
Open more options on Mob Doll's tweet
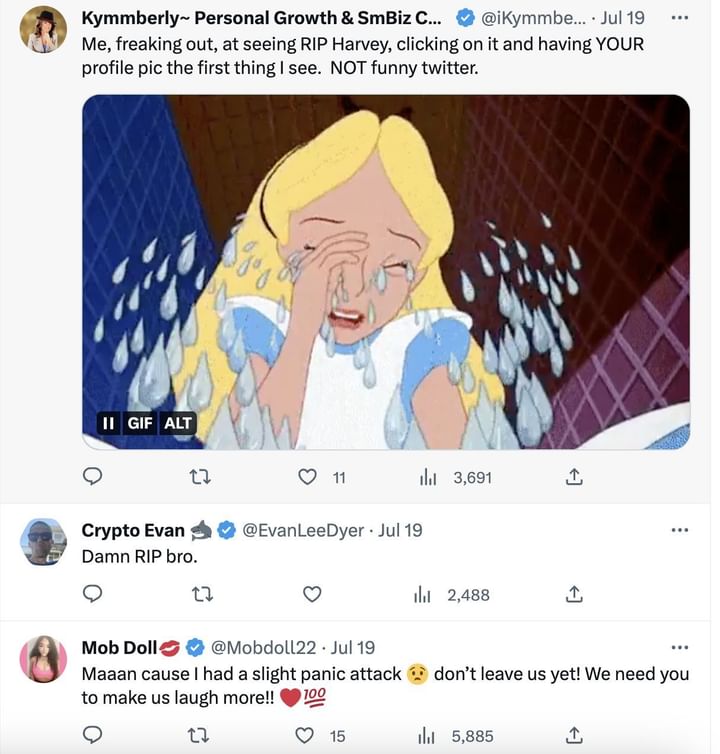[680, 647]
